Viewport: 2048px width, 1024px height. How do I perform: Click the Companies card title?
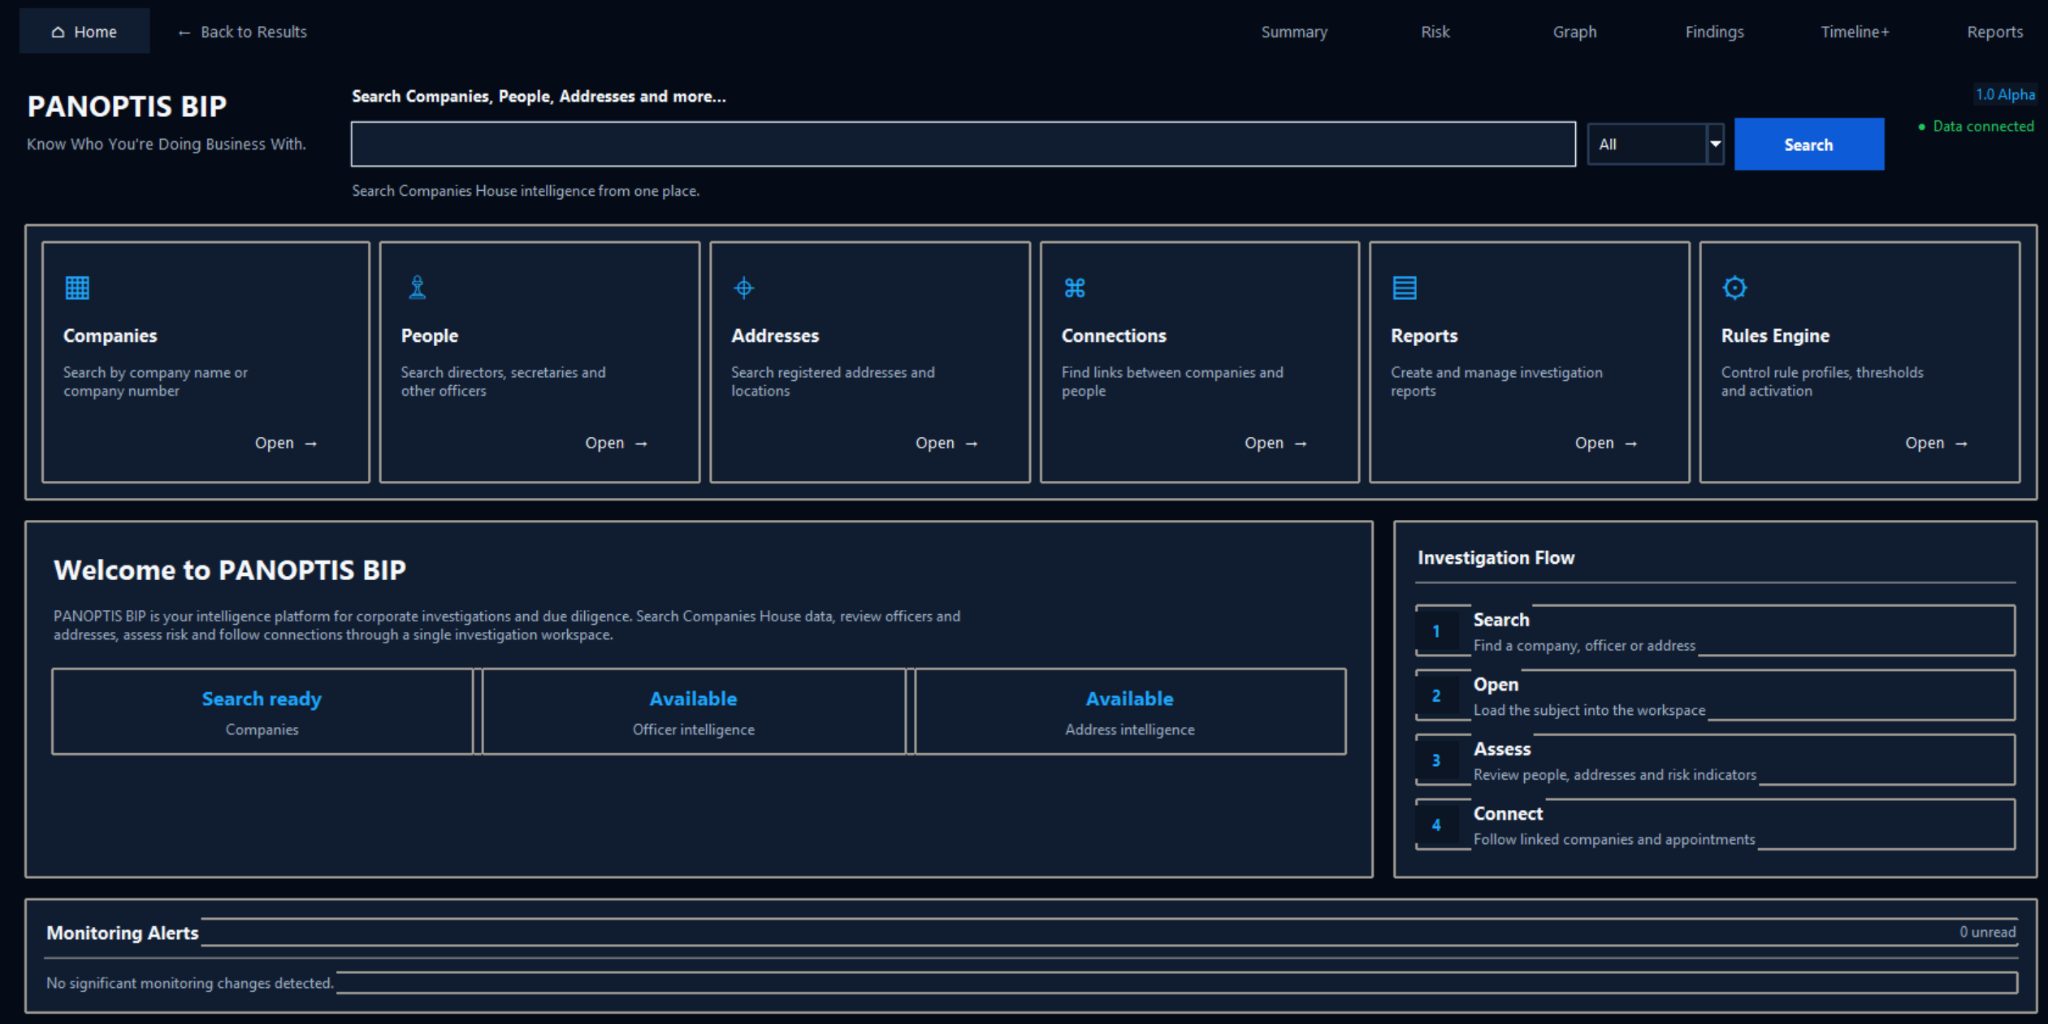110,336
